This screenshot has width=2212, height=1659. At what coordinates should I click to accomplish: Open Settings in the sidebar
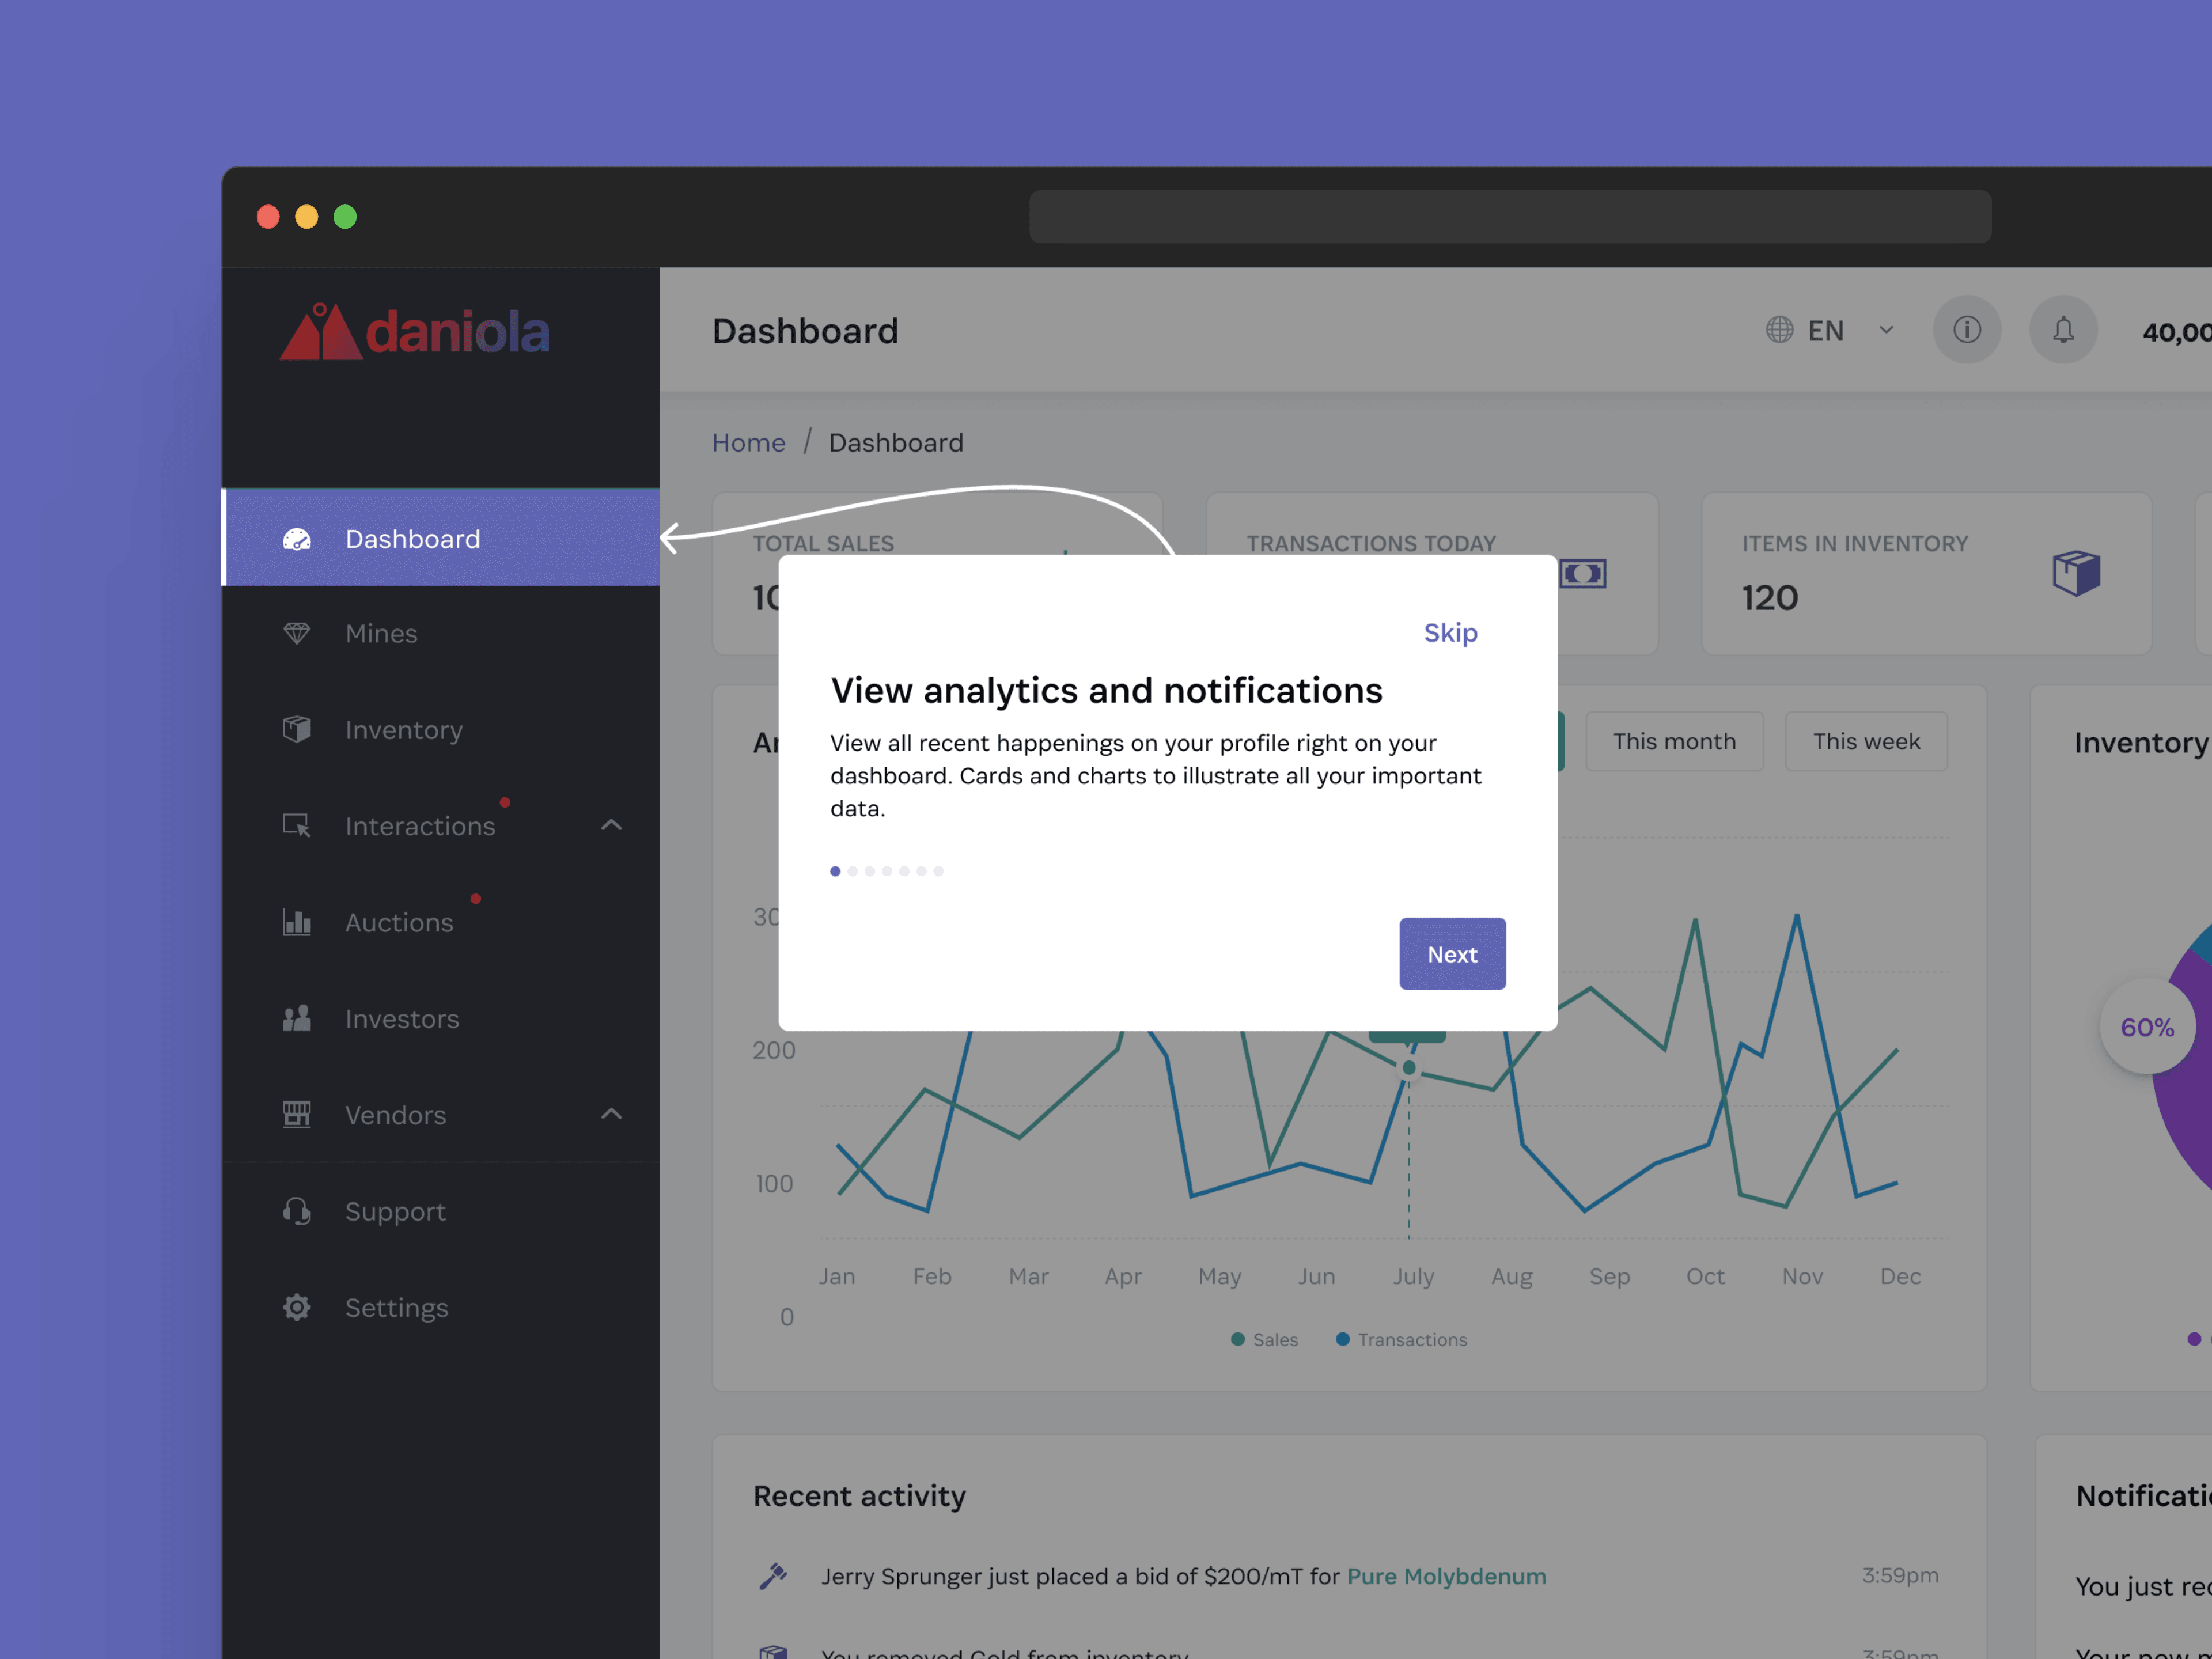441,1307
